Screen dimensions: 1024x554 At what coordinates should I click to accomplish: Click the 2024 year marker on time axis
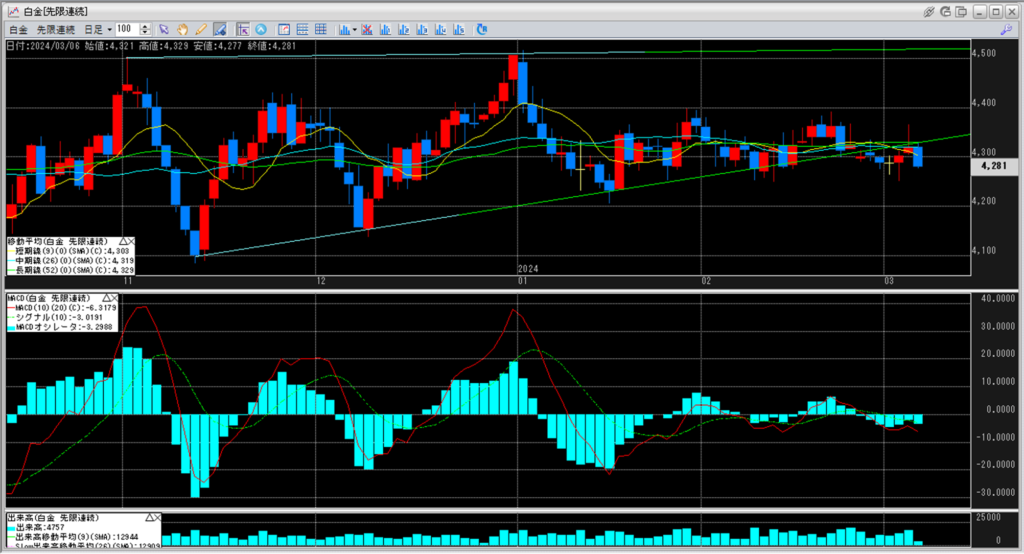tap(528, 269)
